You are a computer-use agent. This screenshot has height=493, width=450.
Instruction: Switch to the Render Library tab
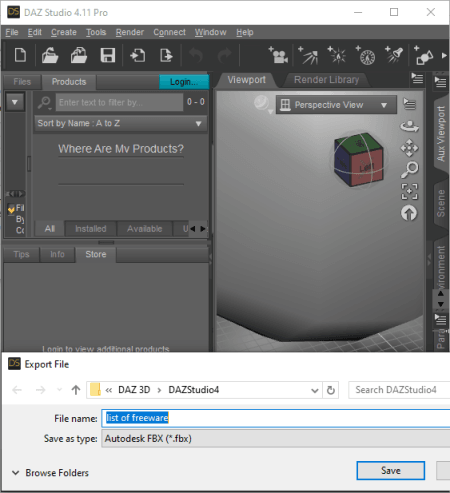(326, 80)
